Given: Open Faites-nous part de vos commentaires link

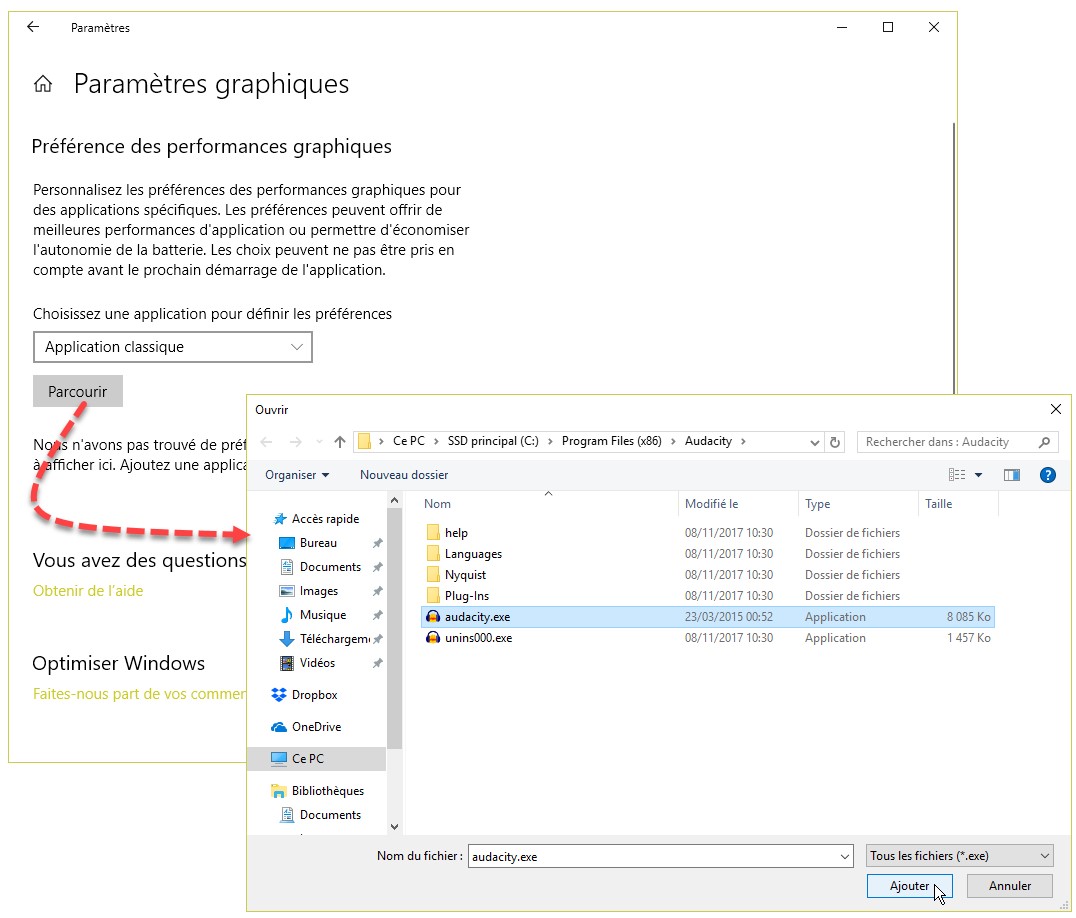Looking at the screenshot, I should (139, 694).
